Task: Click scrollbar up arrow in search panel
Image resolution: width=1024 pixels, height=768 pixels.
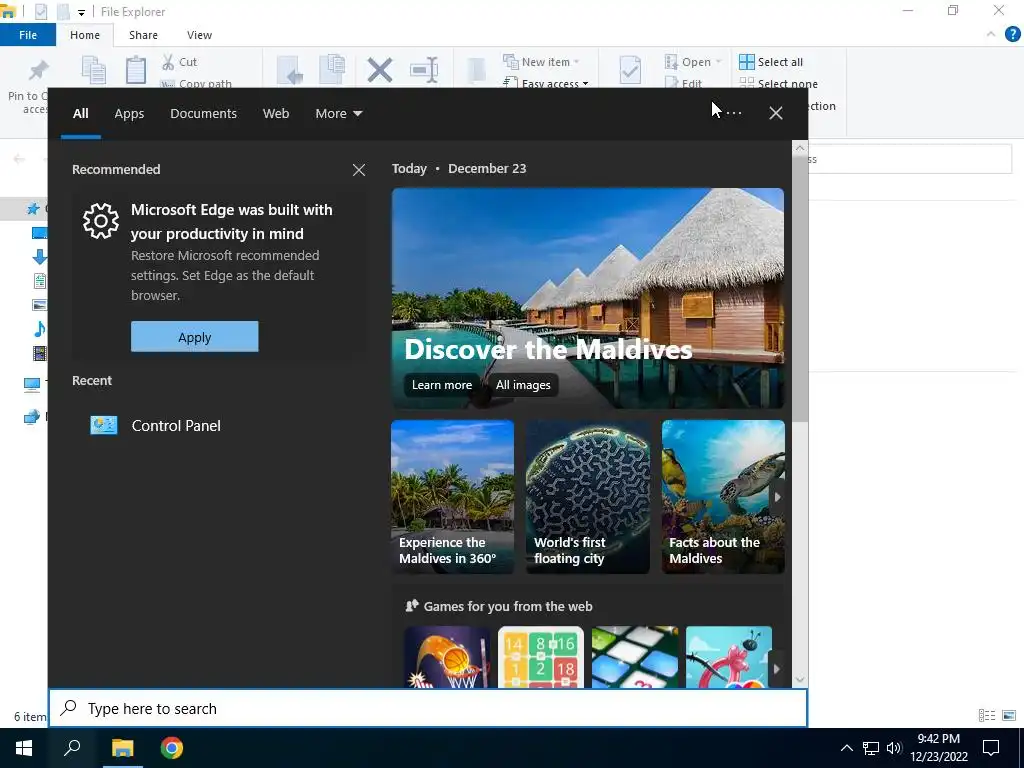Action: click(800, 148)
